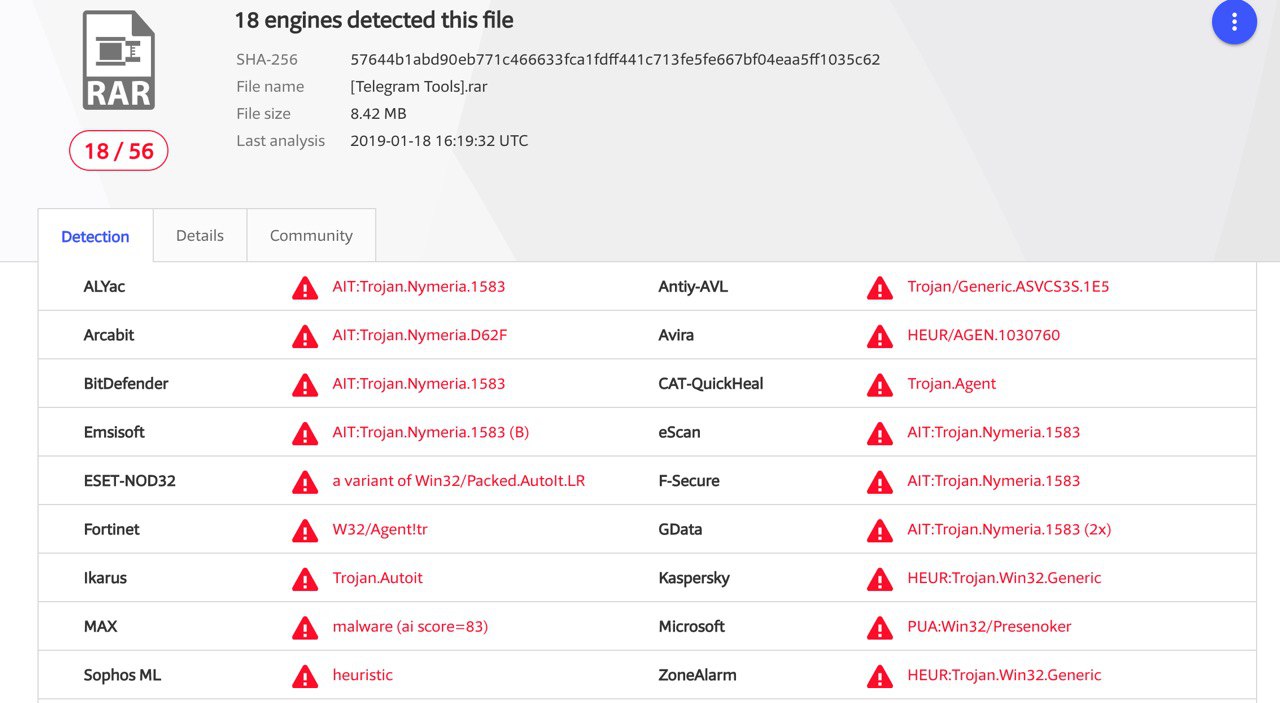Click the '18 engines detected this file' heading
This screenshot has width=1280, height=703.
coord(374,19)
